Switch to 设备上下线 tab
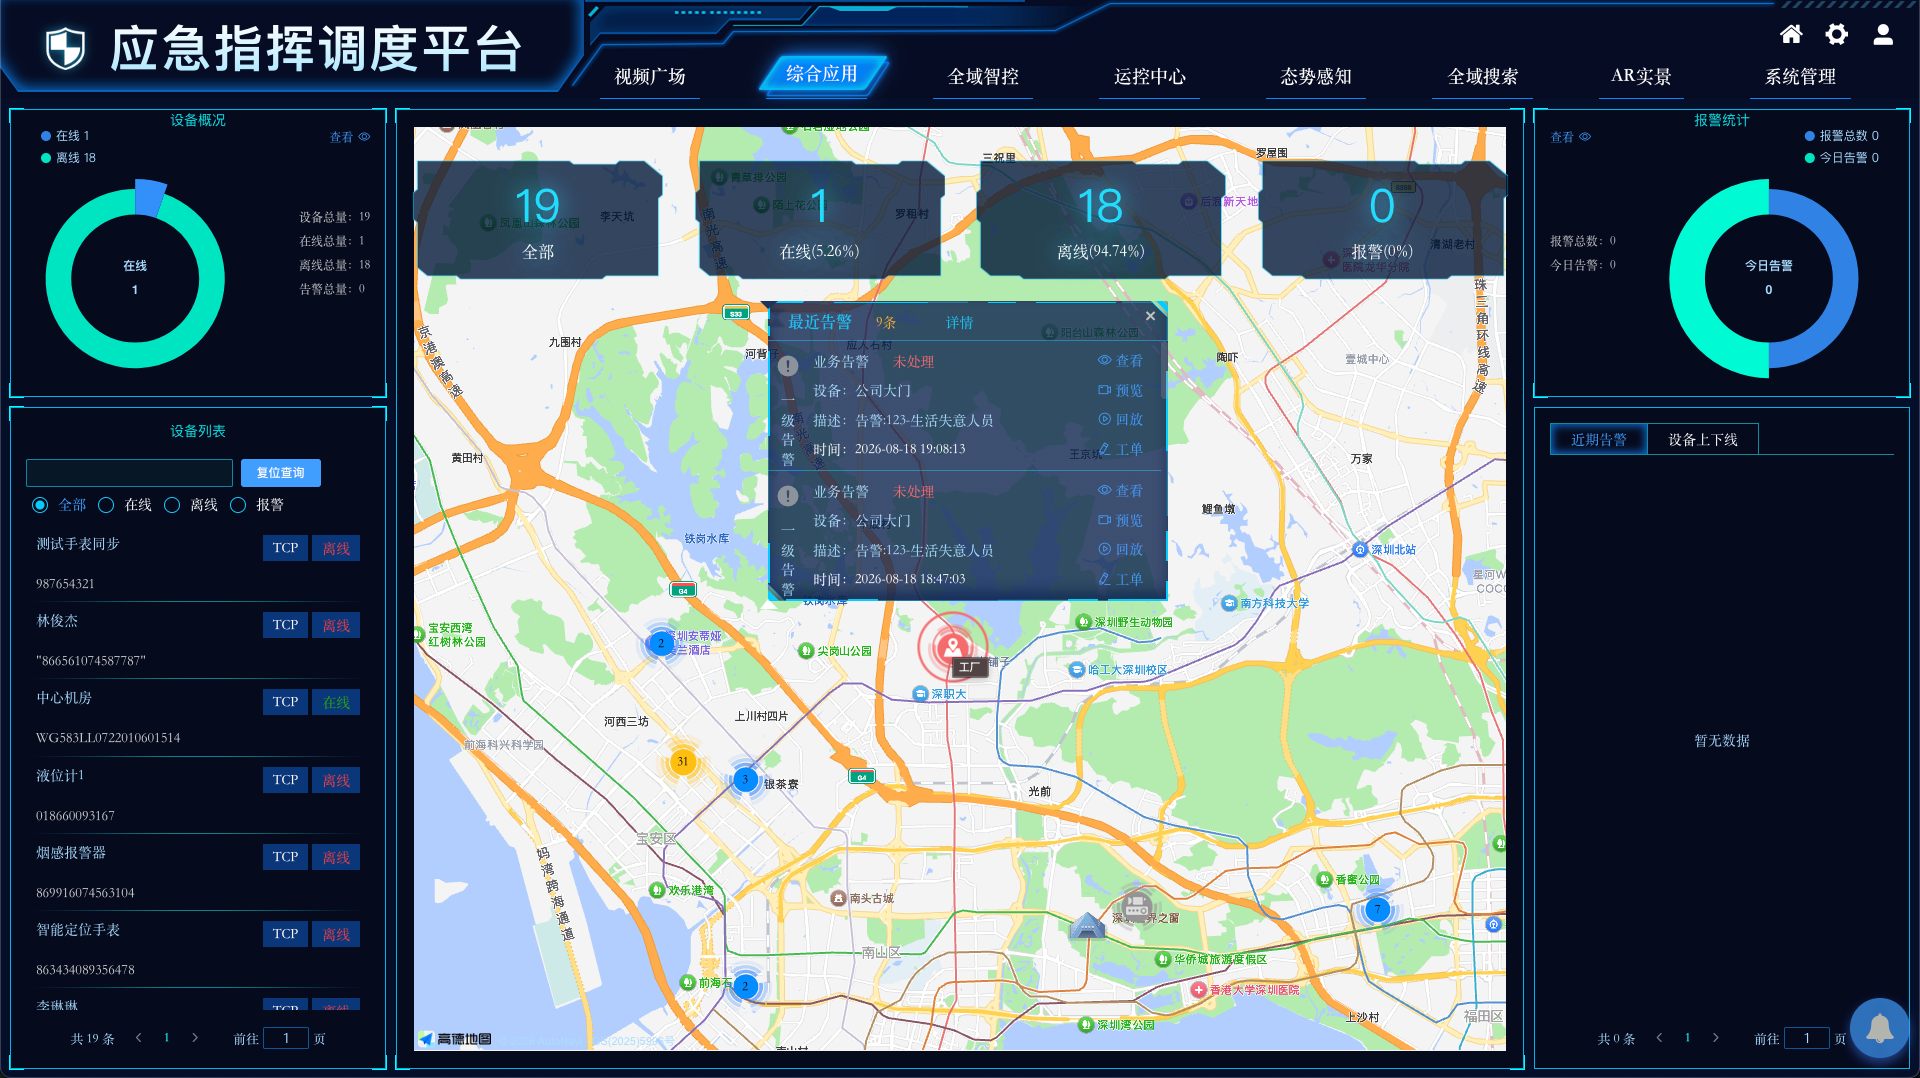The image size is (1920, 1078). 1702,440
